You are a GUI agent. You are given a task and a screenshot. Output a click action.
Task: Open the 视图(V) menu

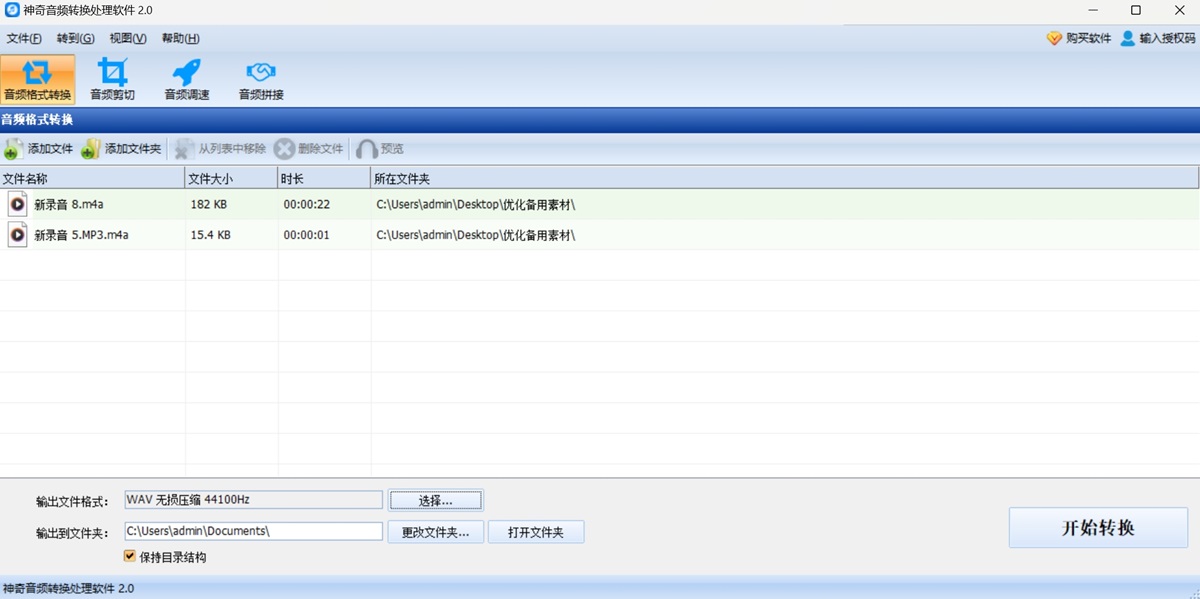(x=128, y=39)
